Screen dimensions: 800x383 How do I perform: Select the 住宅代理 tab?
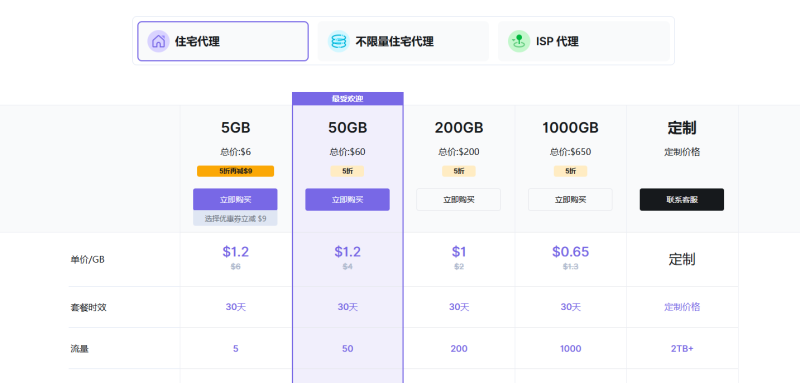click(x=223, y=41)
